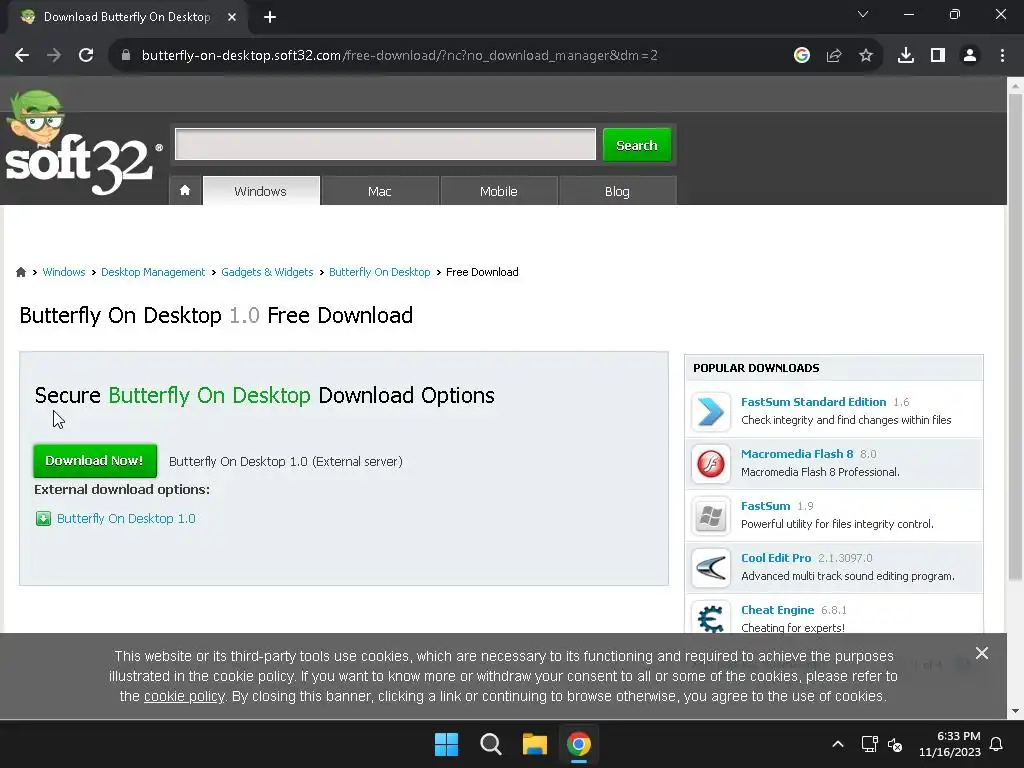Open the Chrome downloads icon
Screen dimensions: 1024x768
coord(906,56)
